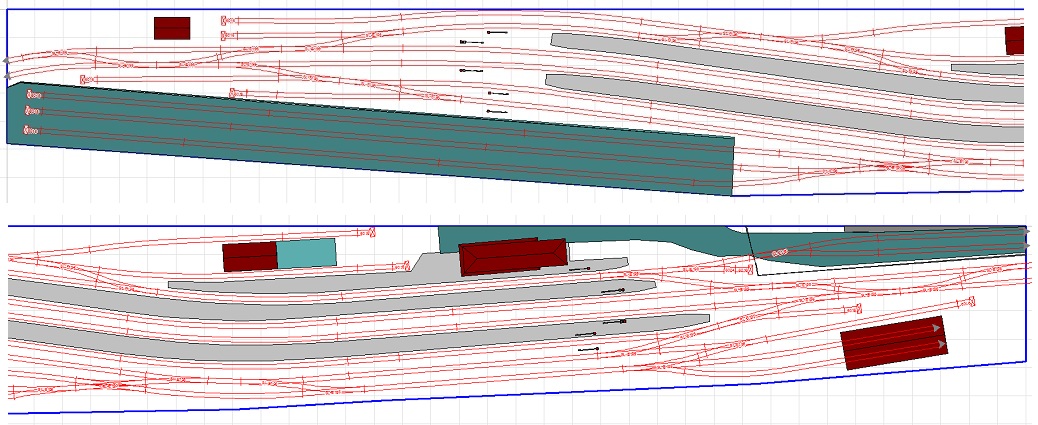Select the buffer stop right of the light teal block
The height and width of the screenshot is (425, 1038).
403,266
